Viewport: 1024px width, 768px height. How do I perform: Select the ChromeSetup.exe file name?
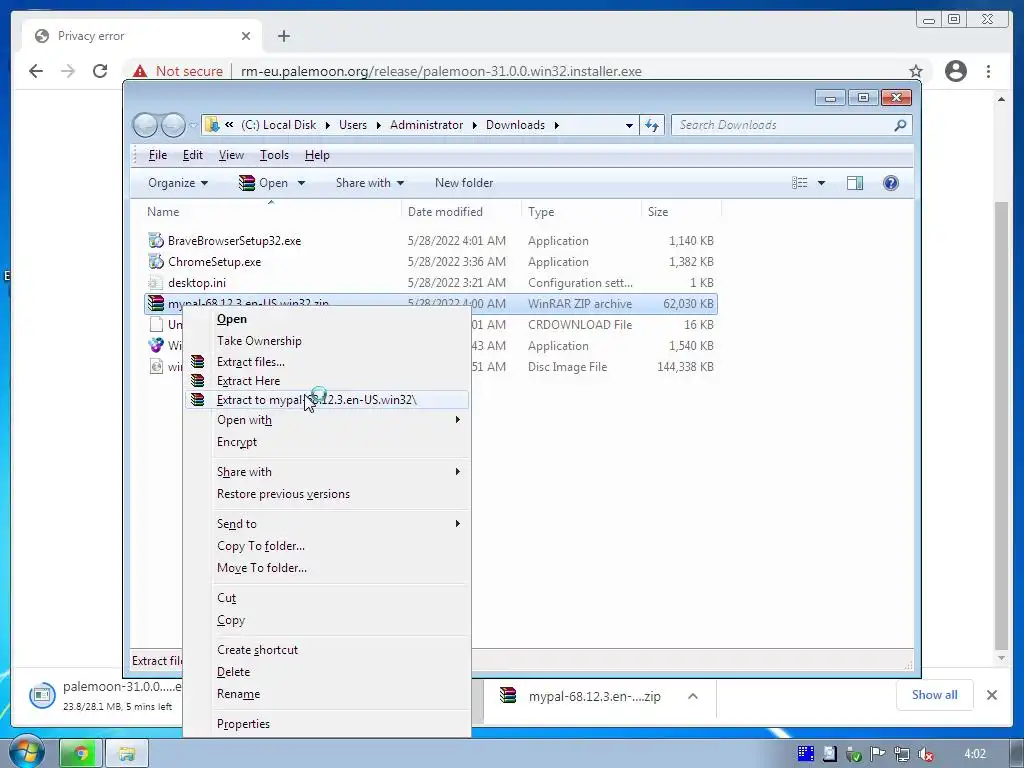tap(214, 262)
